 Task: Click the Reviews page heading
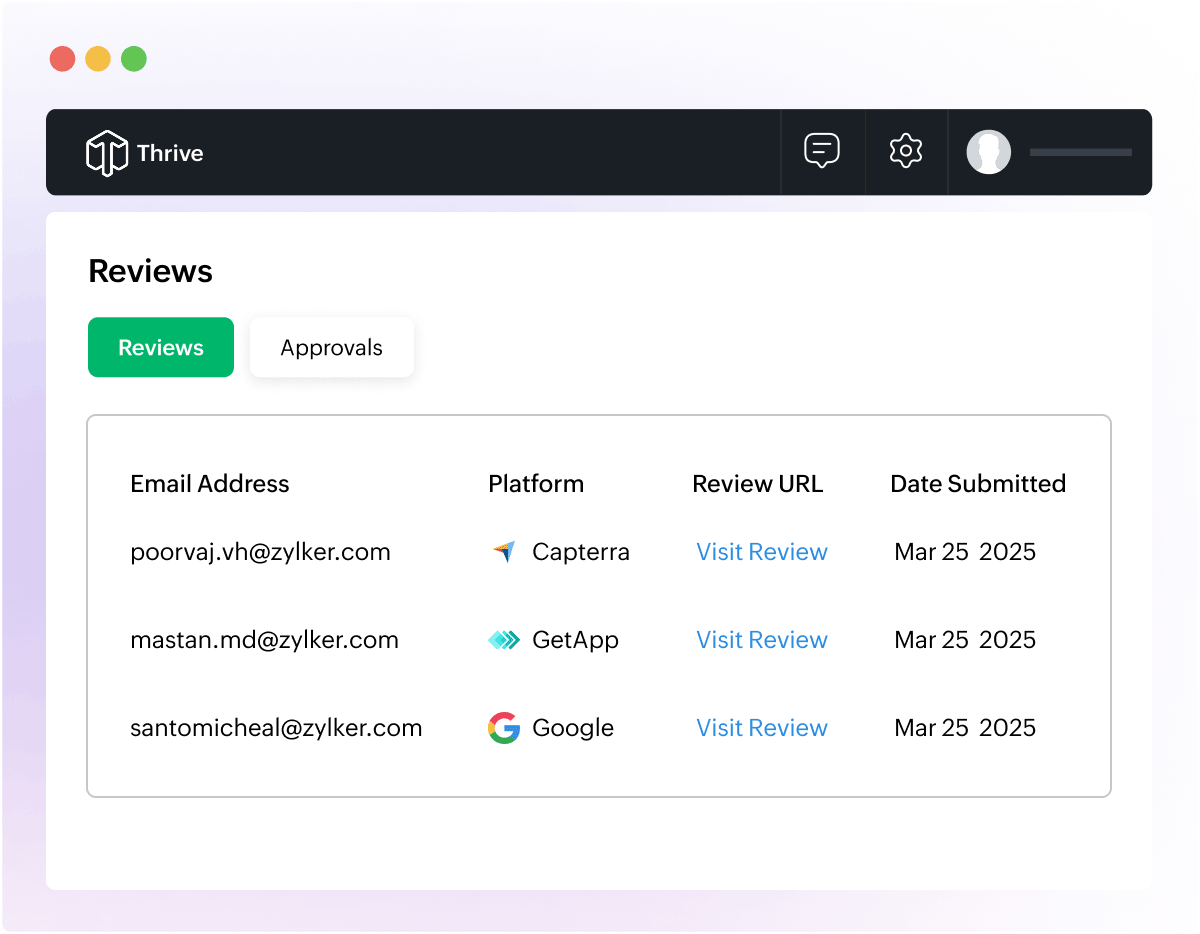pos(150,270)
